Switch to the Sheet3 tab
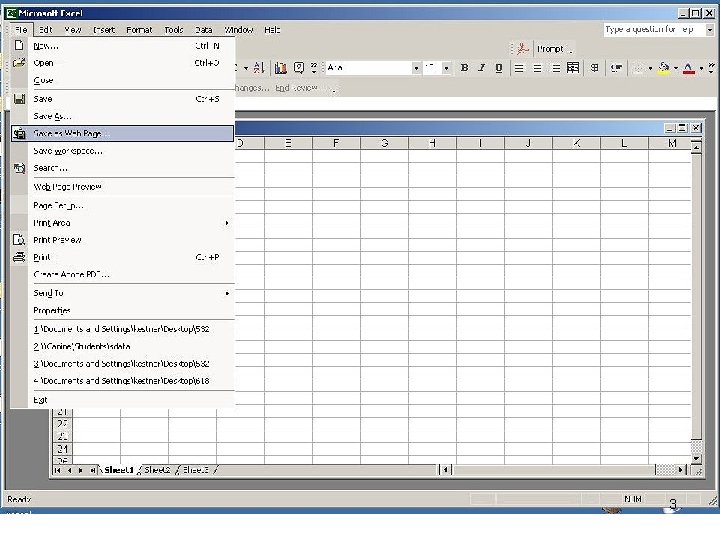The image size is (720, 540). [x=196, y=470]
